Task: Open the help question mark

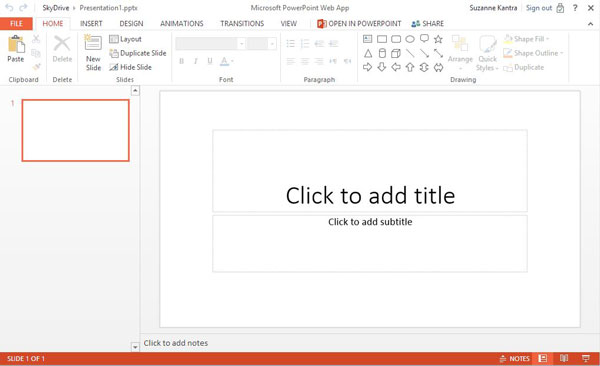Action: [x=575, y=8]
